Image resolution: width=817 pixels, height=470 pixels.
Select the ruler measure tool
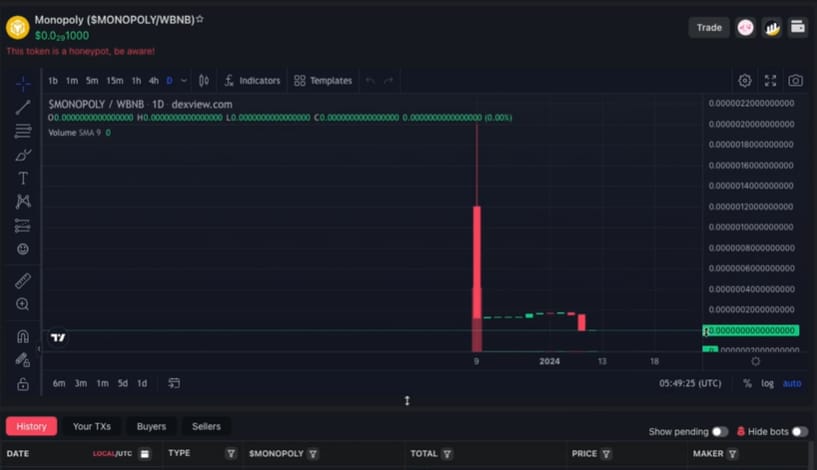click(x=23, y=281)
